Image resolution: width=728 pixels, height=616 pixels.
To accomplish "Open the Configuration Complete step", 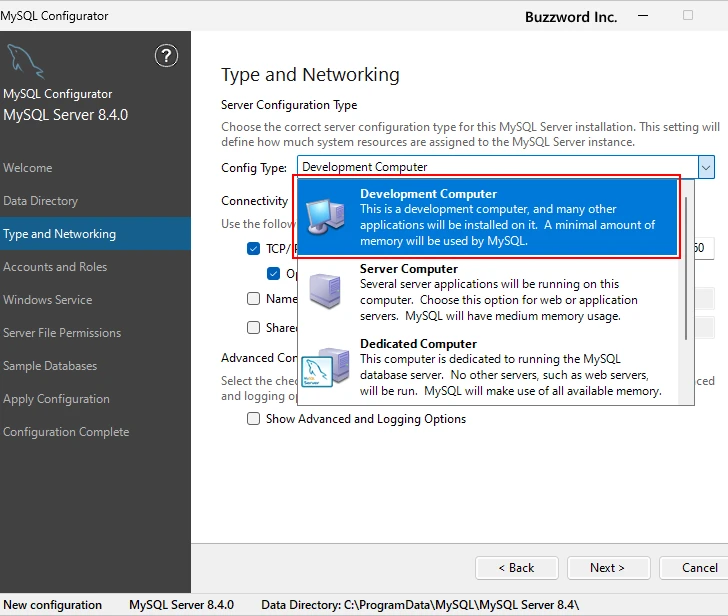I will [x=66, y=432].
